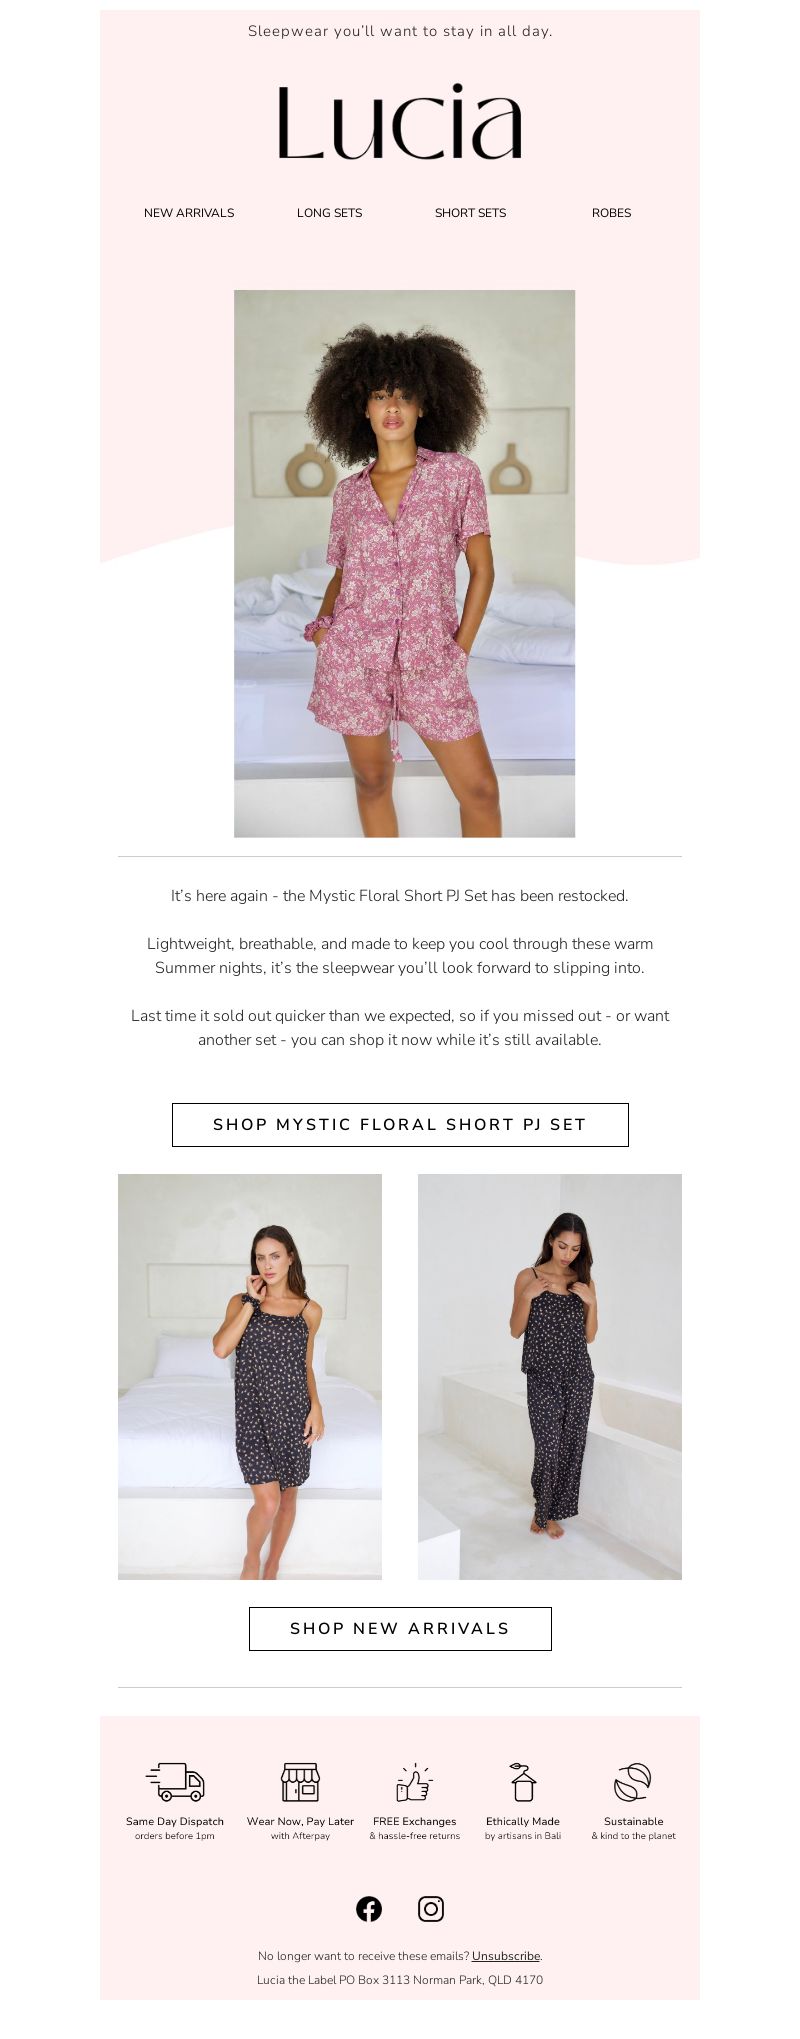Go to SHORT SETS category

(x=471, y=213)
